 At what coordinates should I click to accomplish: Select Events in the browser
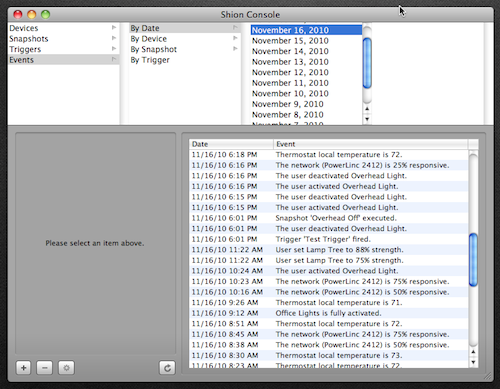pyautogui.click(x=63, y=60)
